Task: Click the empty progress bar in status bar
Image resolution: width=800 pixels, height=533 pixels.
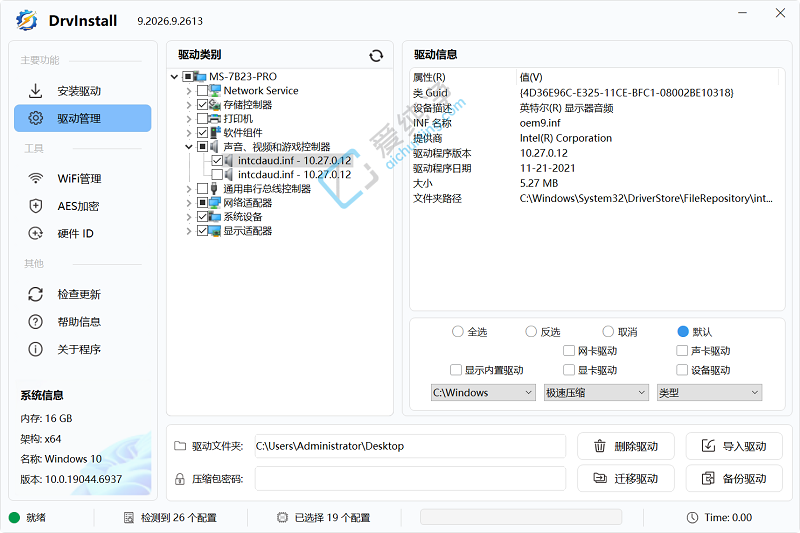Action: (521, 517)
